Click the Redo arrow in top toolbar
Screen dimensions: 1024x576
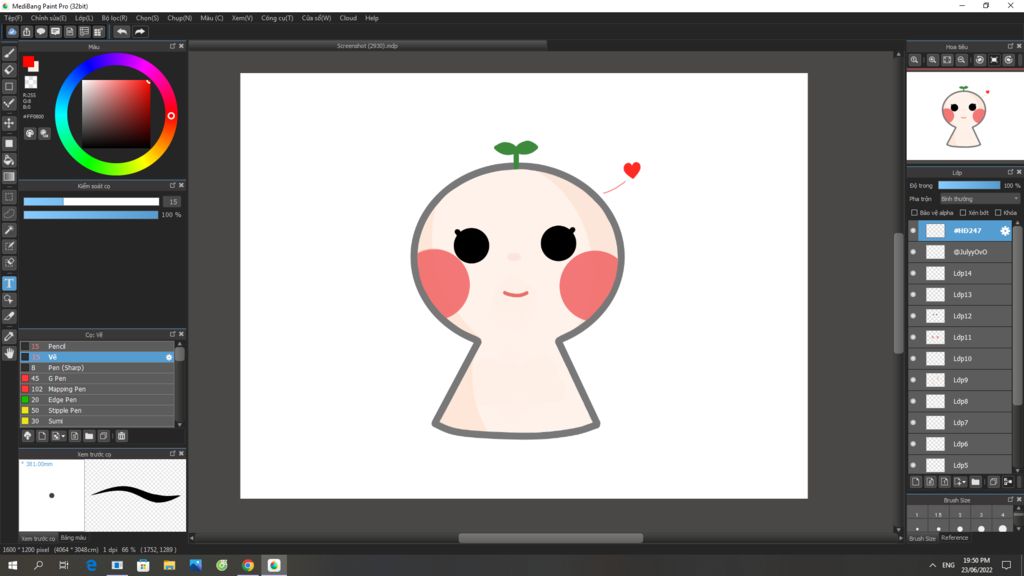(140, 31)
